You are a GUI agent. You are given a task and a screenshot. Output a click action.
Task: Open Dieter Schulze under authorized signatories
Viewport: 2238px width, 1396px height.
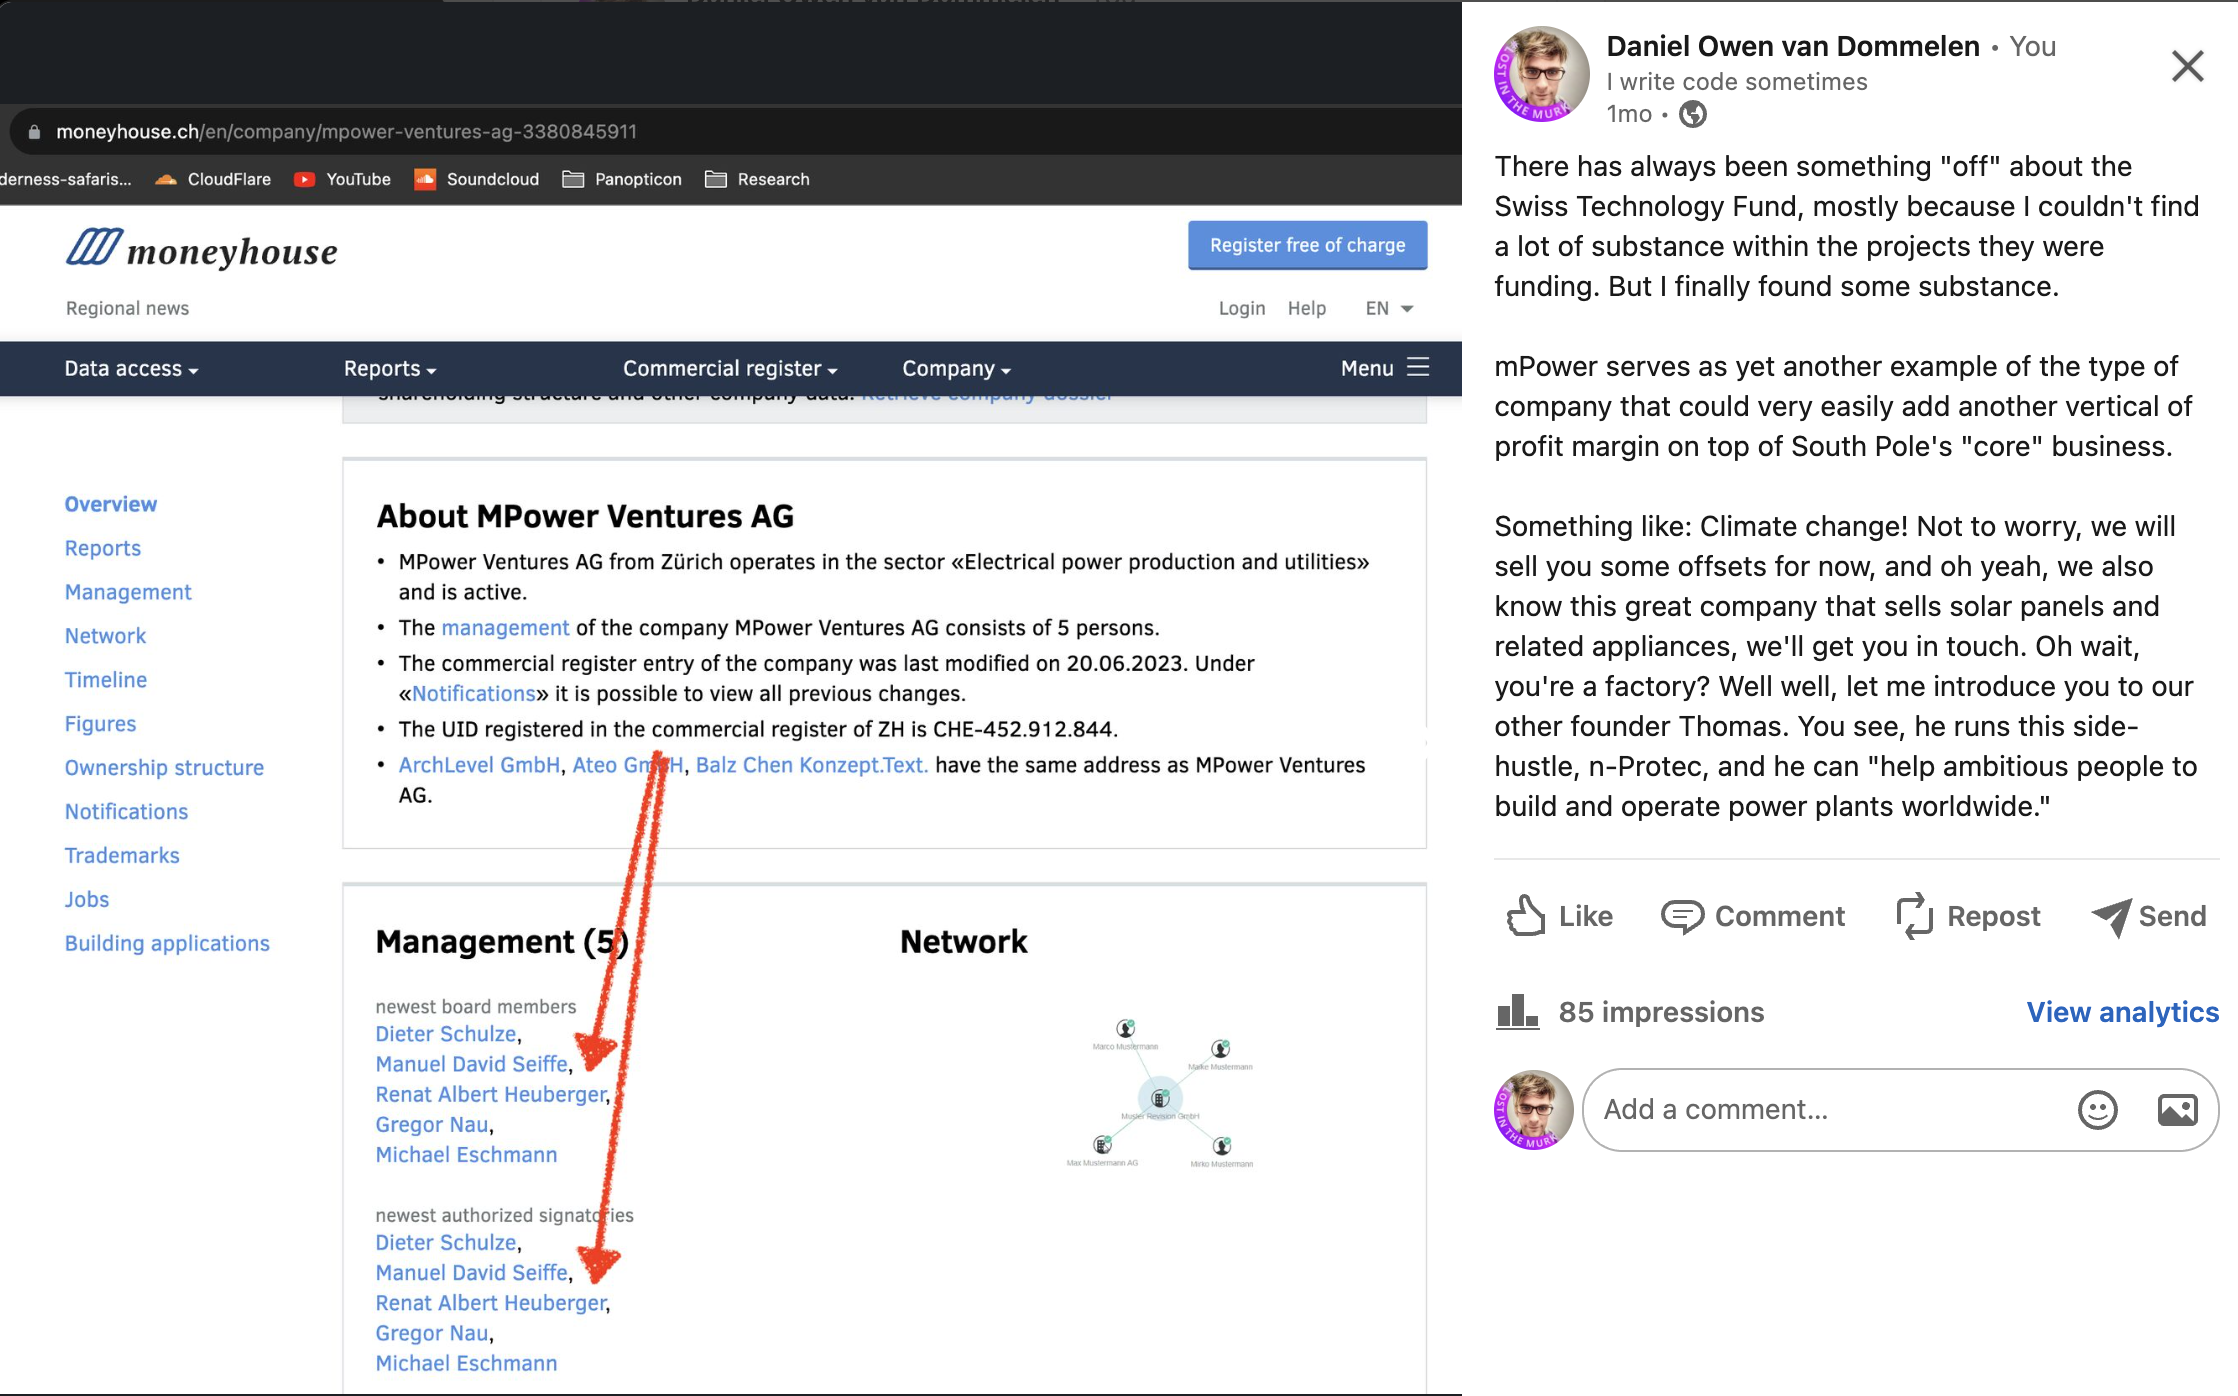click(x=446, y=1243)
